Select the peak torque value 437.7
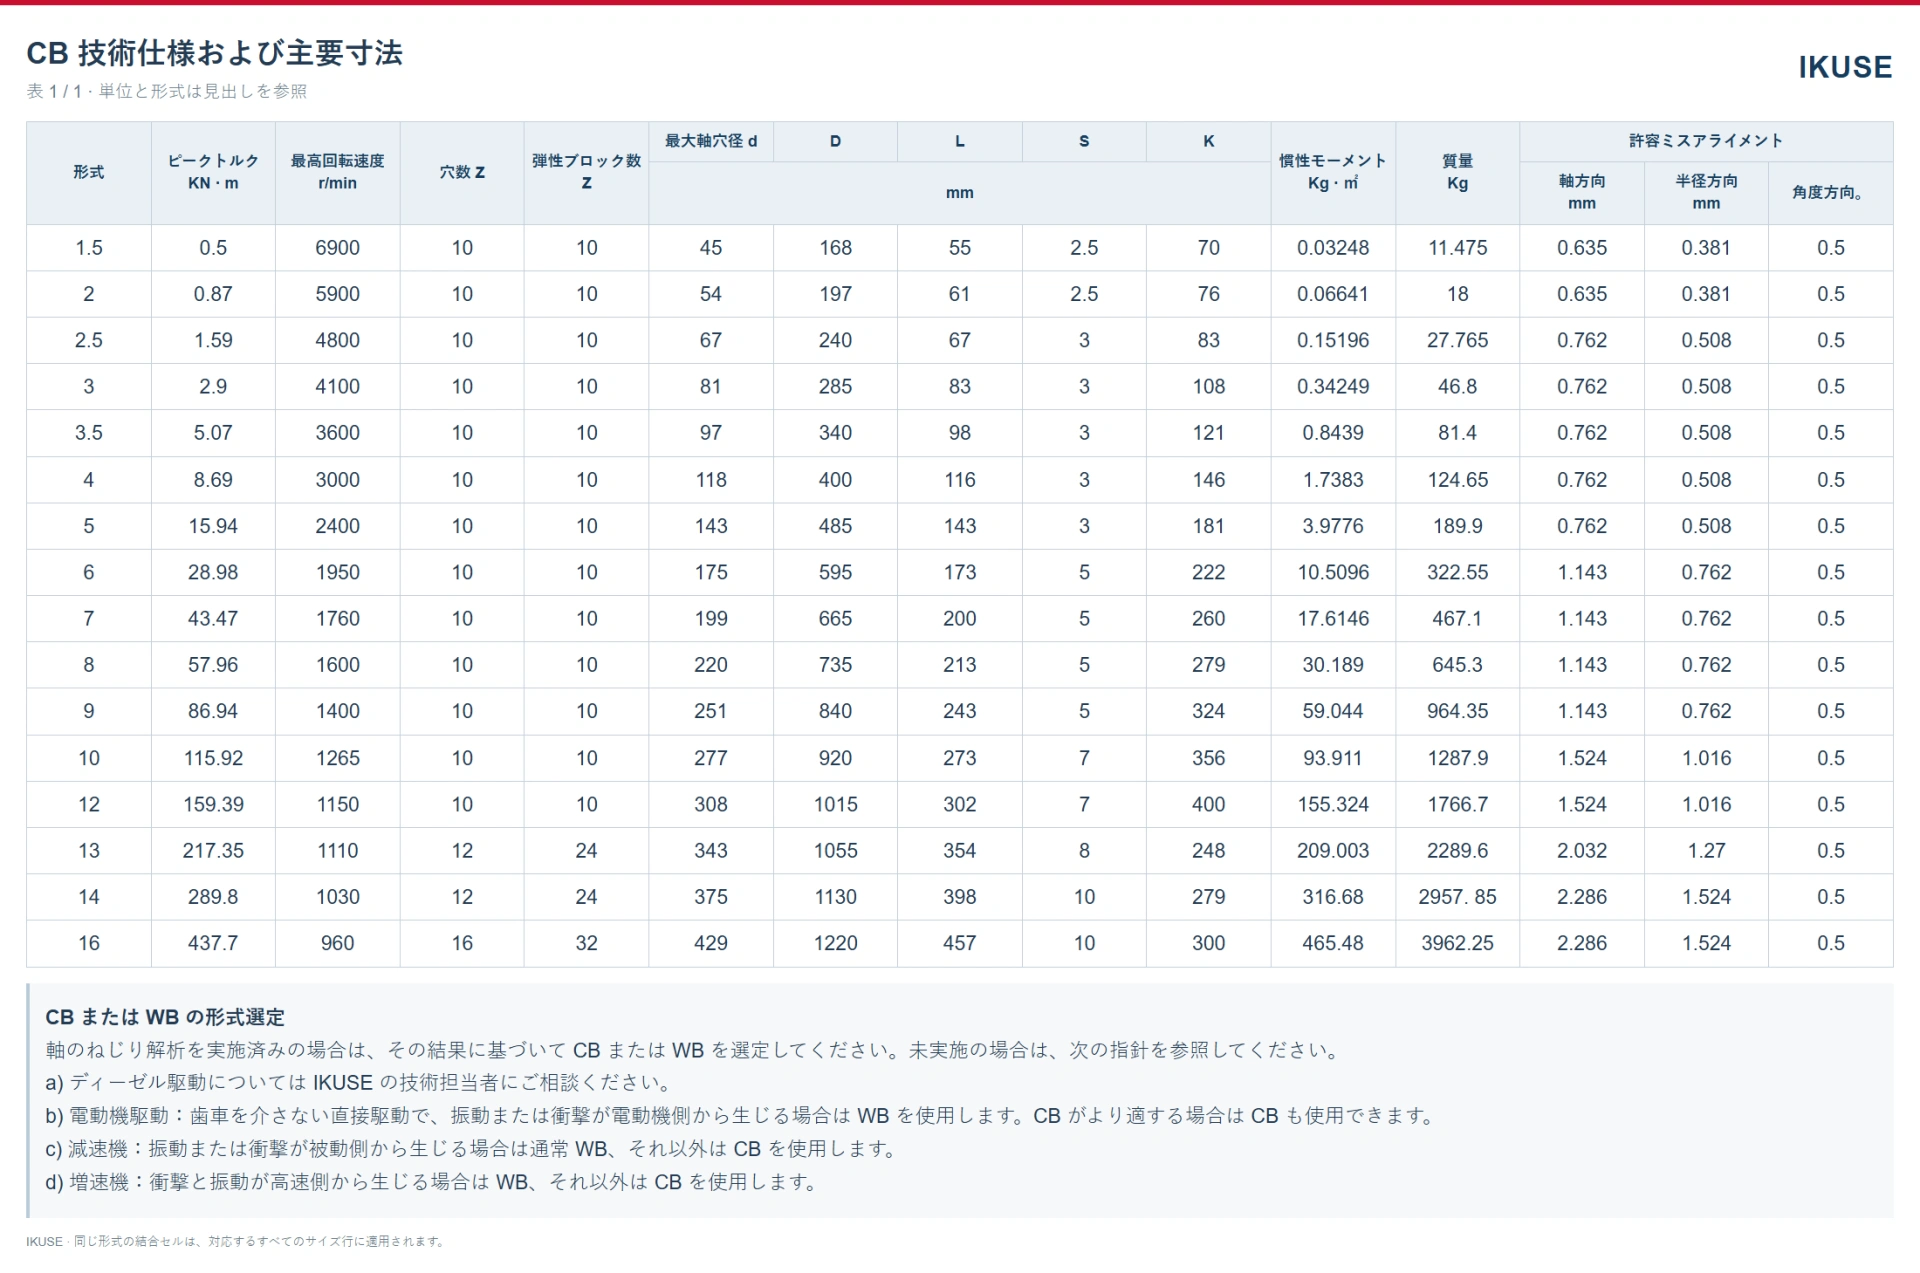The image size is (1920, 1273). click(x=213, y=943)
